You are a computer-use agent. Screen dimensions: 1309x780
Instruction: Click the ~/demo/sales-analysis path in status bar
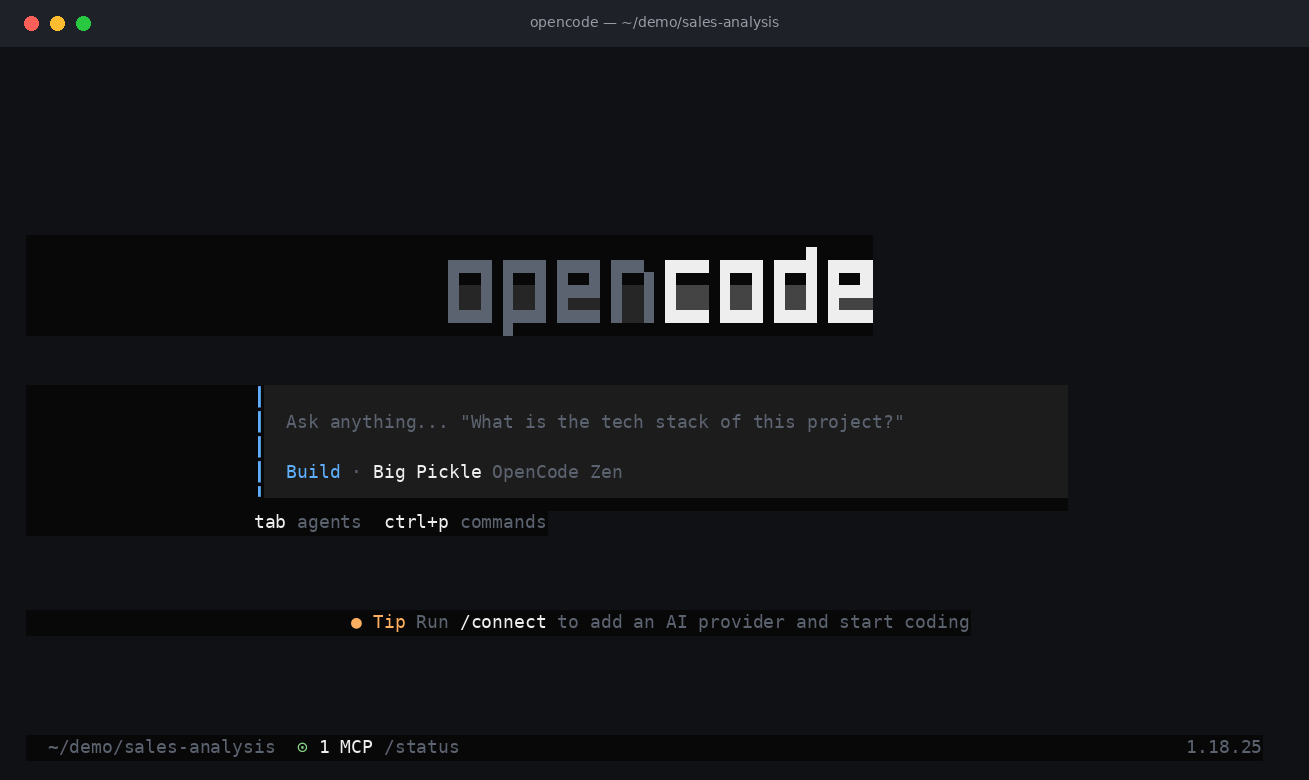161,747
